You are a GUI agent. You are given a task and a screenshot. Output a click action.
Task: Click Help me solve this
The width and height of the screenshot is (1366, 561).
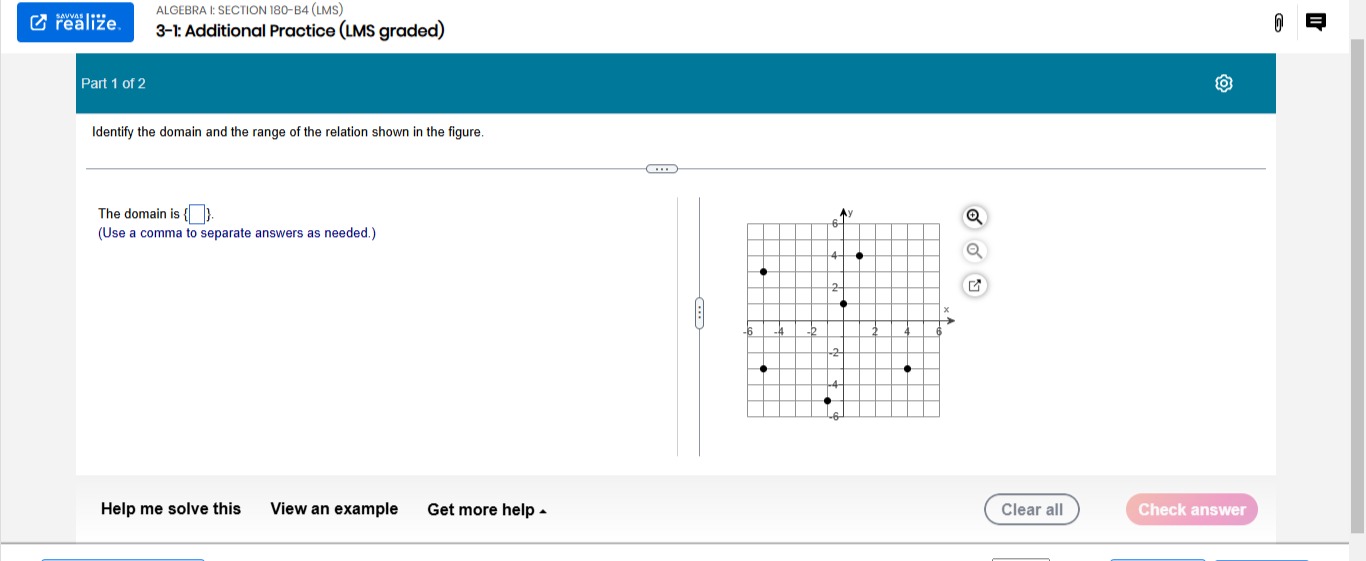click(171, 509)
